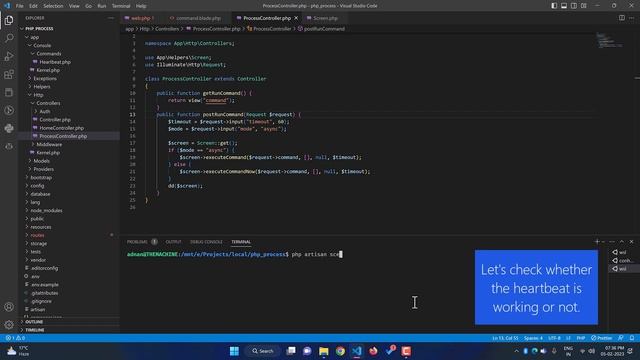Open the Selection menu
640x360 pixels.
click(53, 6)
